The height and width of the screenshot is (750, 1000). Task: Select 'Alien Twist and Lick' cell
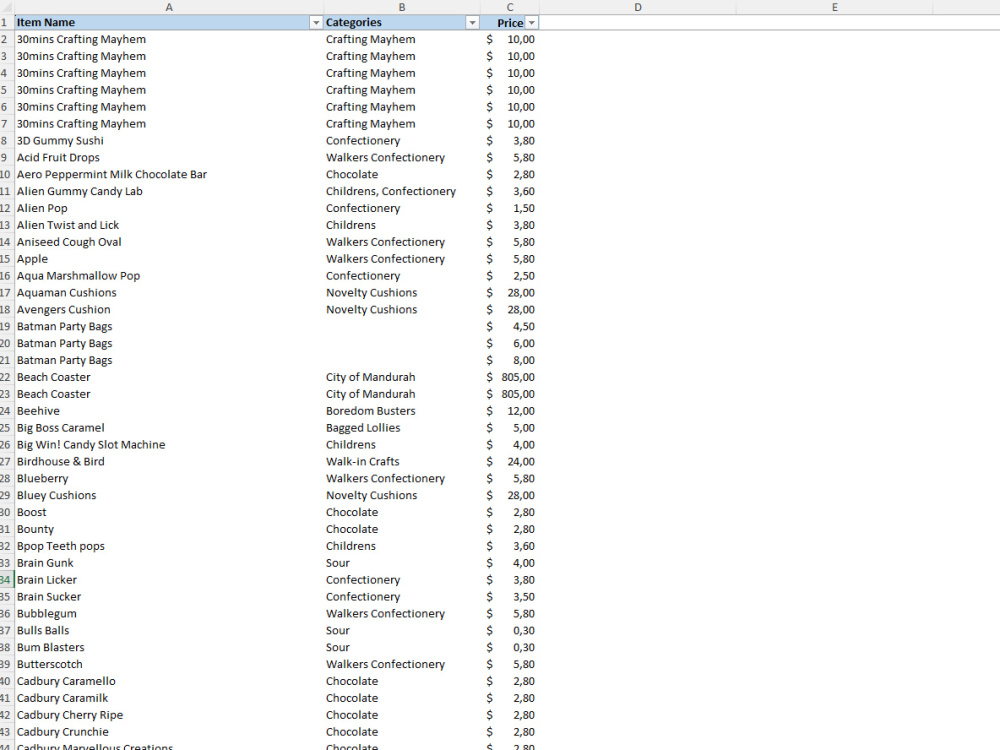(x=169, y=225)
